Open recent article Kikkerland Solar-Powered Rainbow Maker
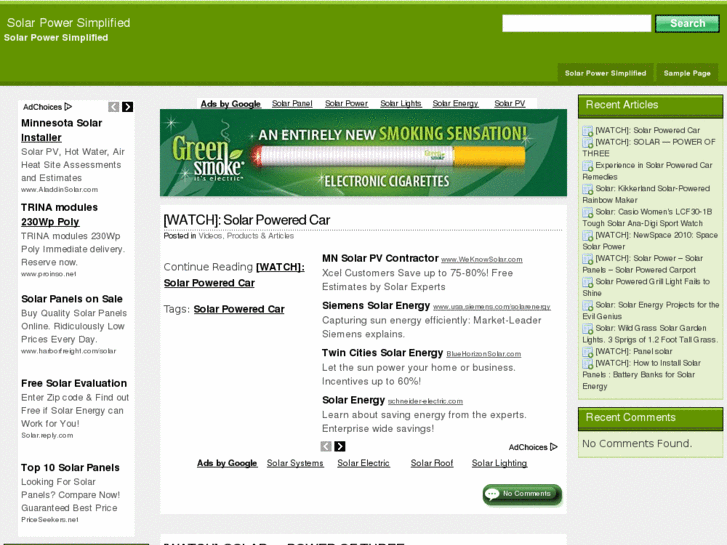 pyautogui.click(x=646, y=194)
